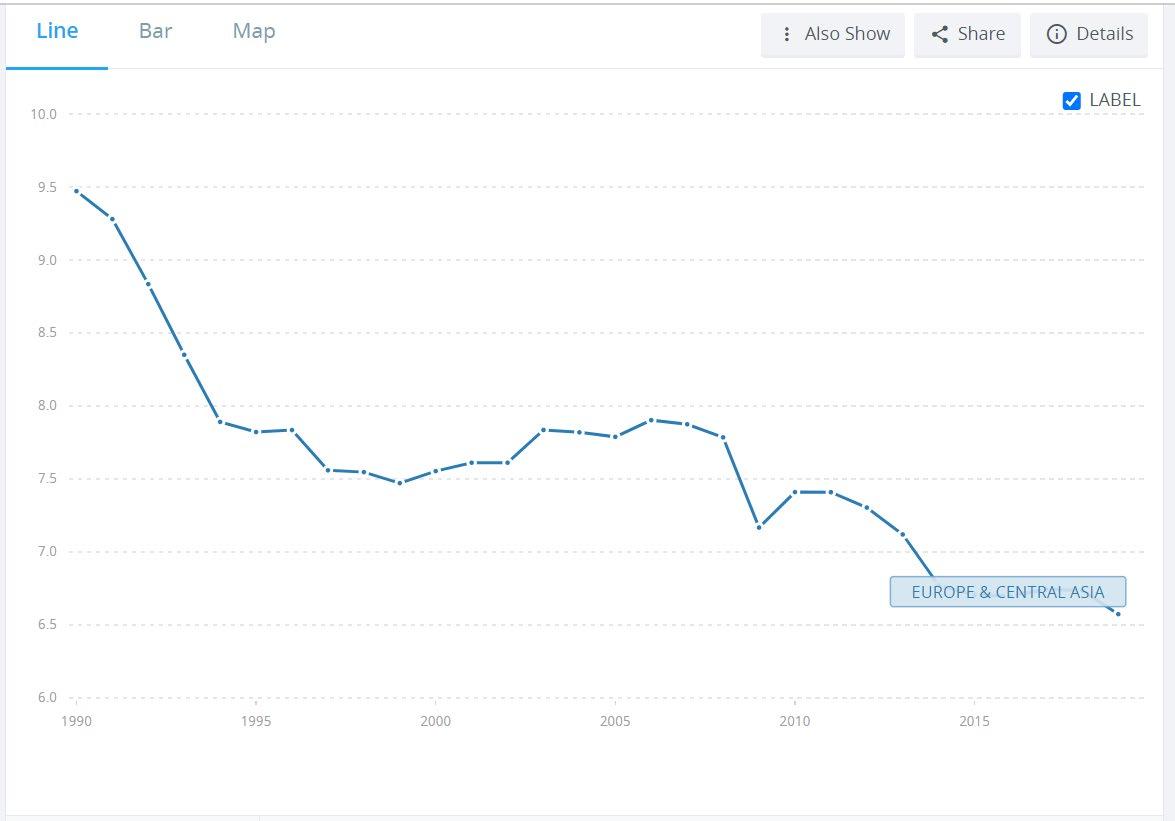The image size is (1175, 821).
Task: Uncheck the LABEL checkbox
Action: pyautogui.click(x=1072, y=100)
